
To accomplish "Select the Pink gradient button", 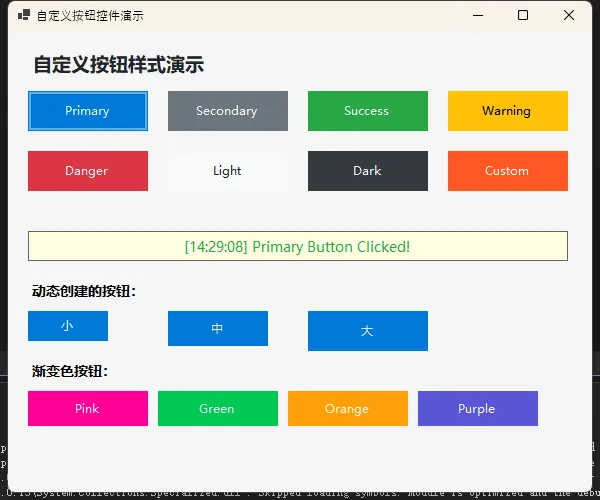I will point(88,408).
